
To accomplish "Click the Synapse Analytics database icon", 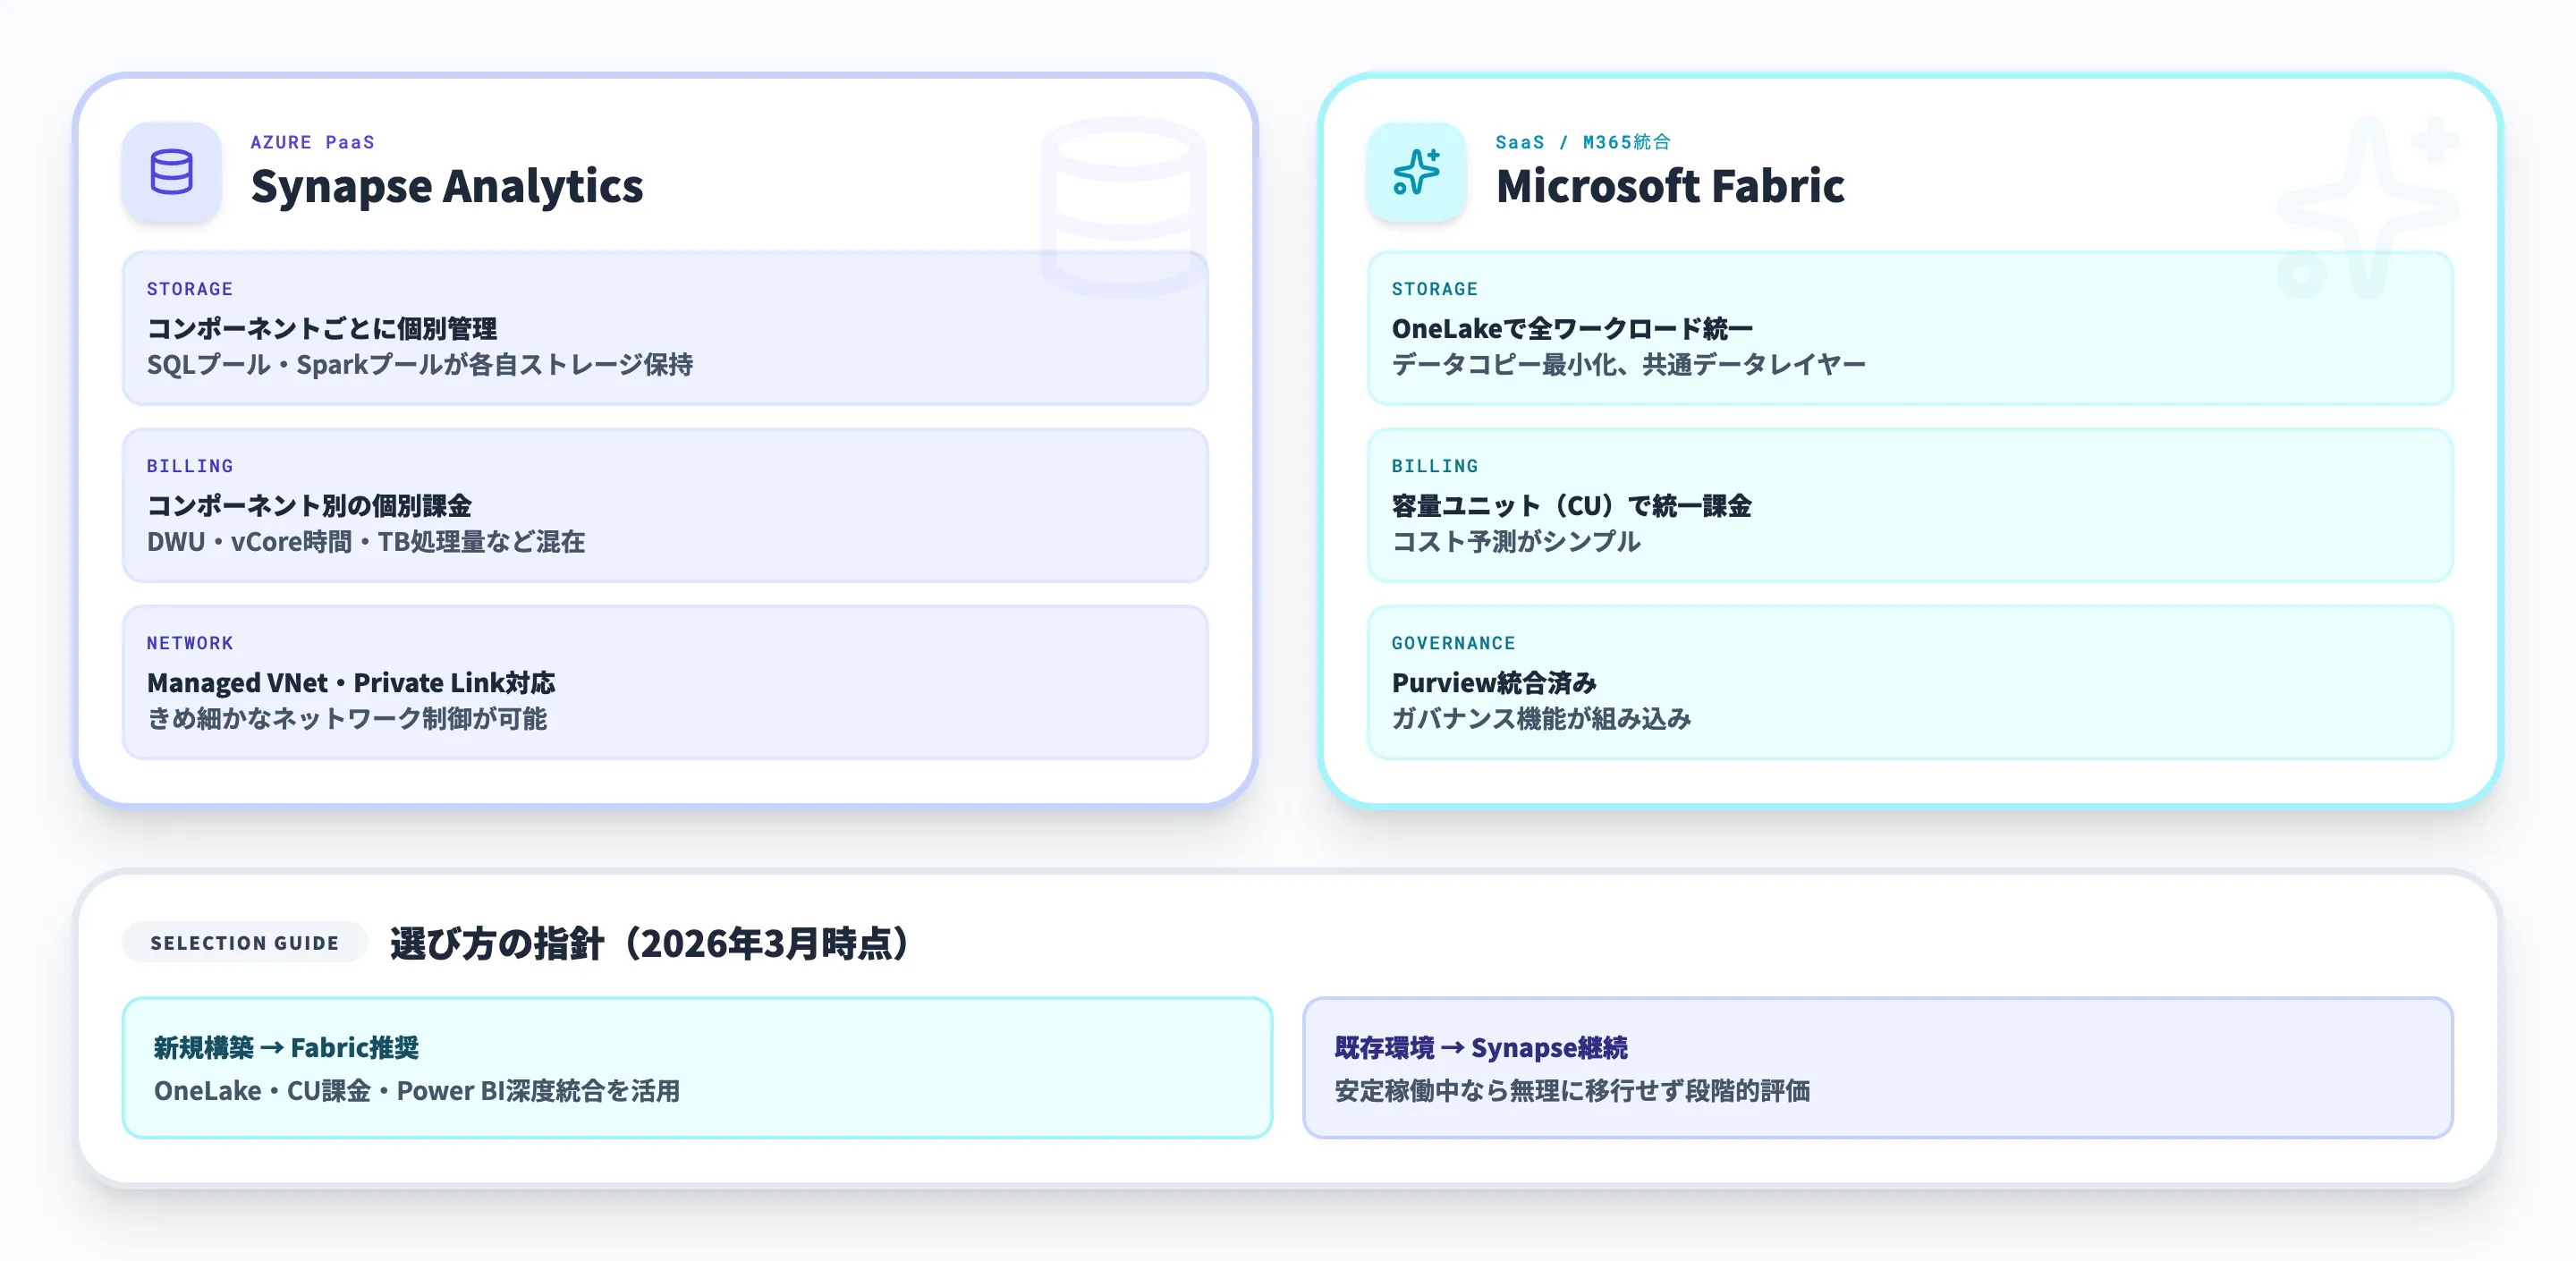I will coord(171,172).
